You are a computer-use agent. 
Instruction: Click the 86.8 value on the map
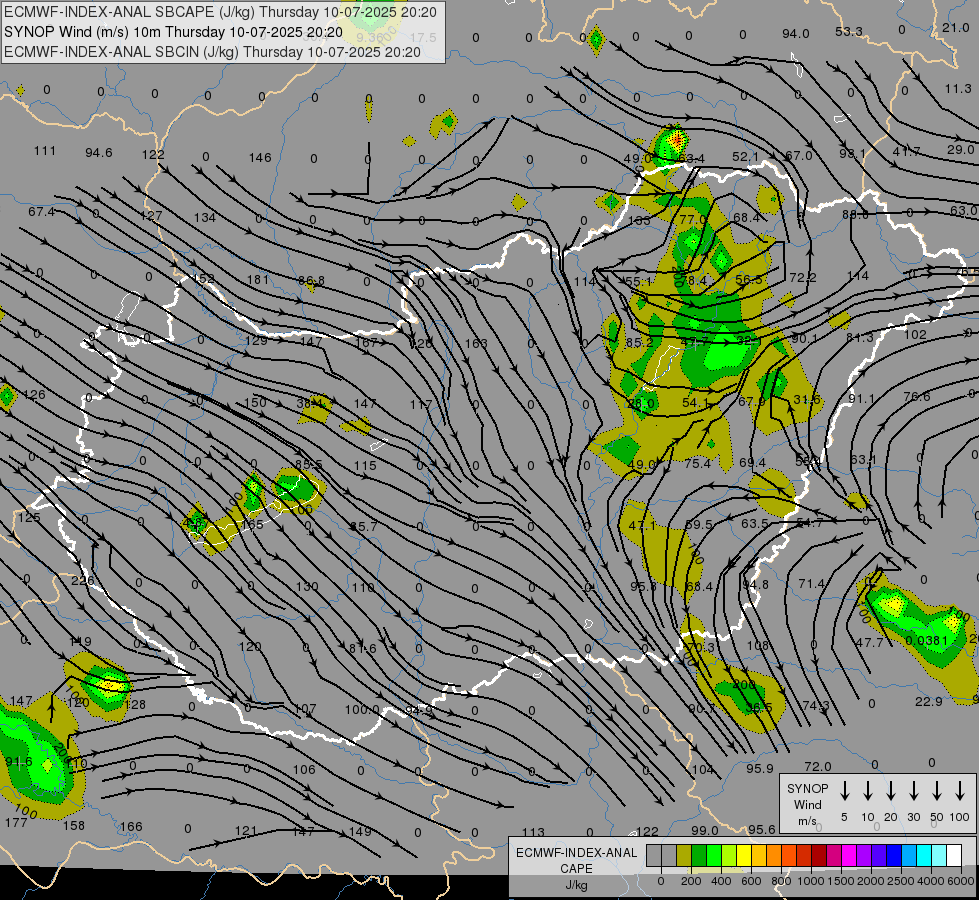pos(311,280)
